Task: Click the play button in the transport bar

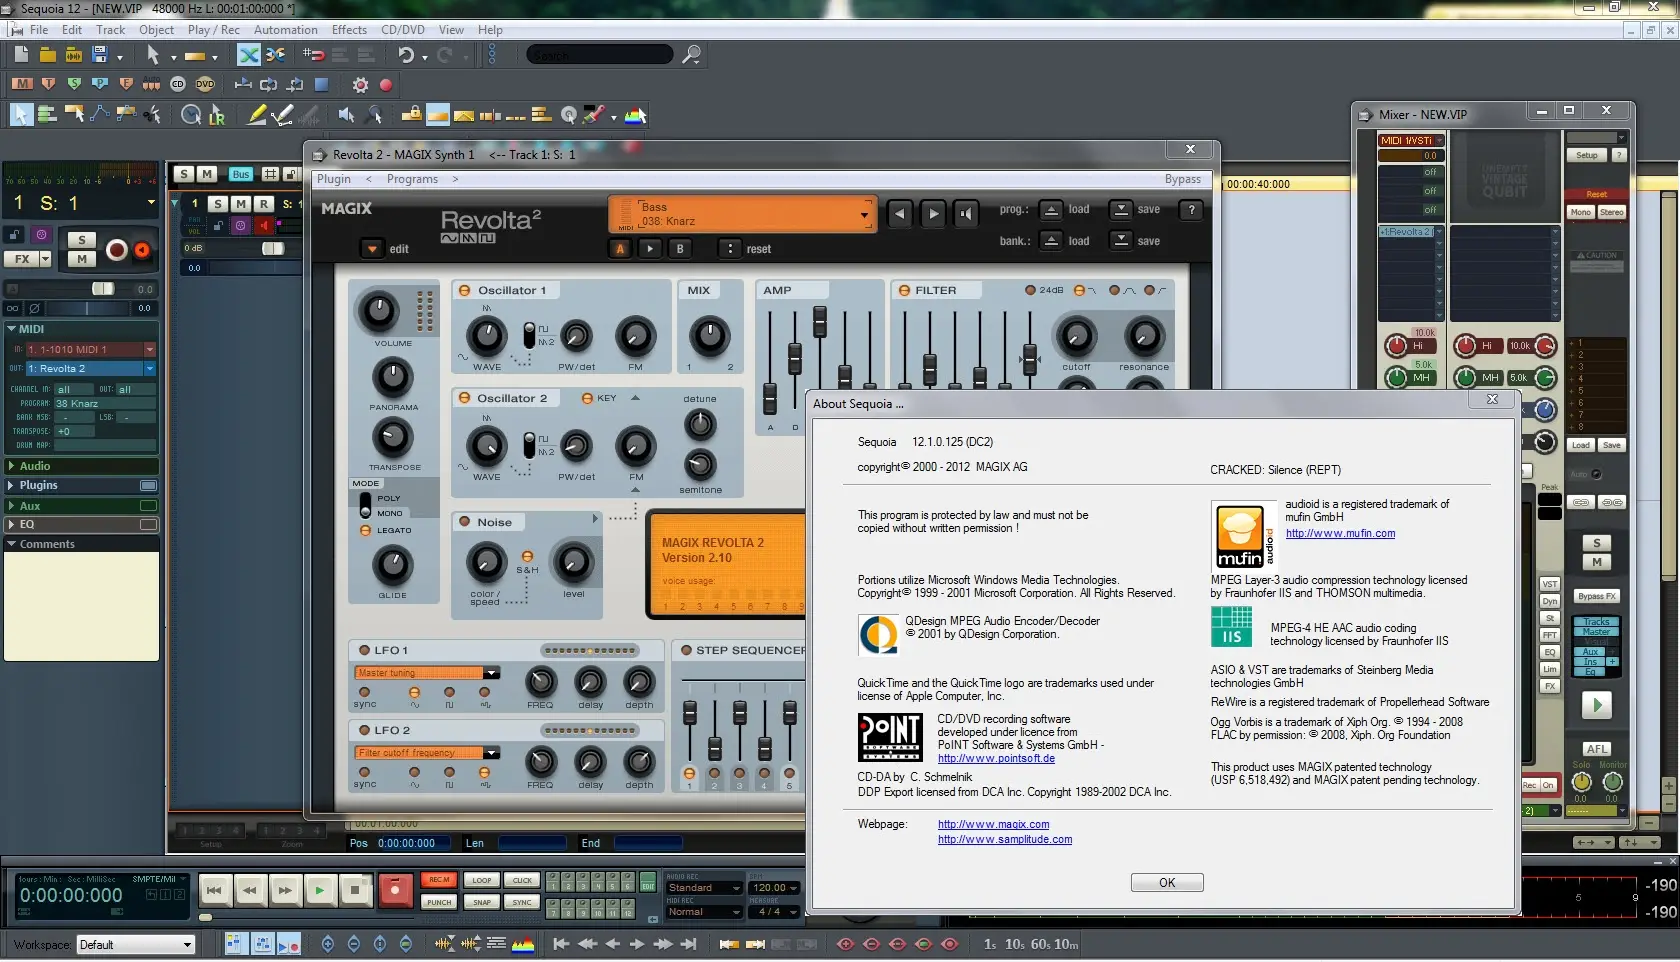Action: (319, 890)
